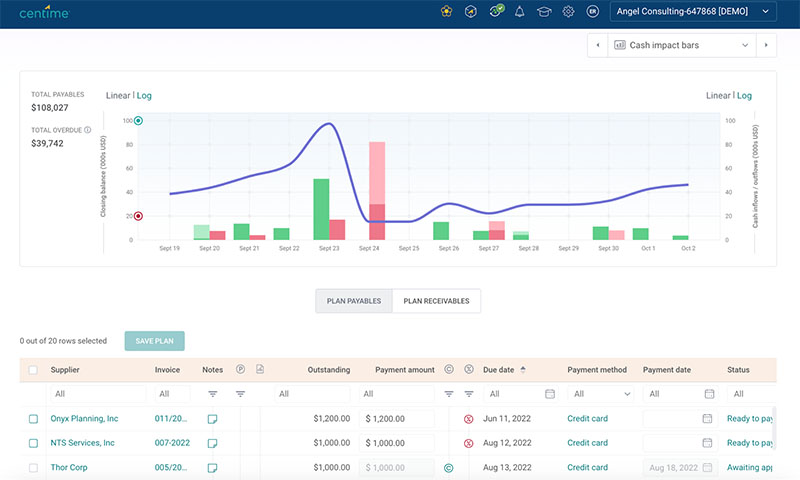Open the Due date filter calendar
Screen dimensions: 800x480
550,394
